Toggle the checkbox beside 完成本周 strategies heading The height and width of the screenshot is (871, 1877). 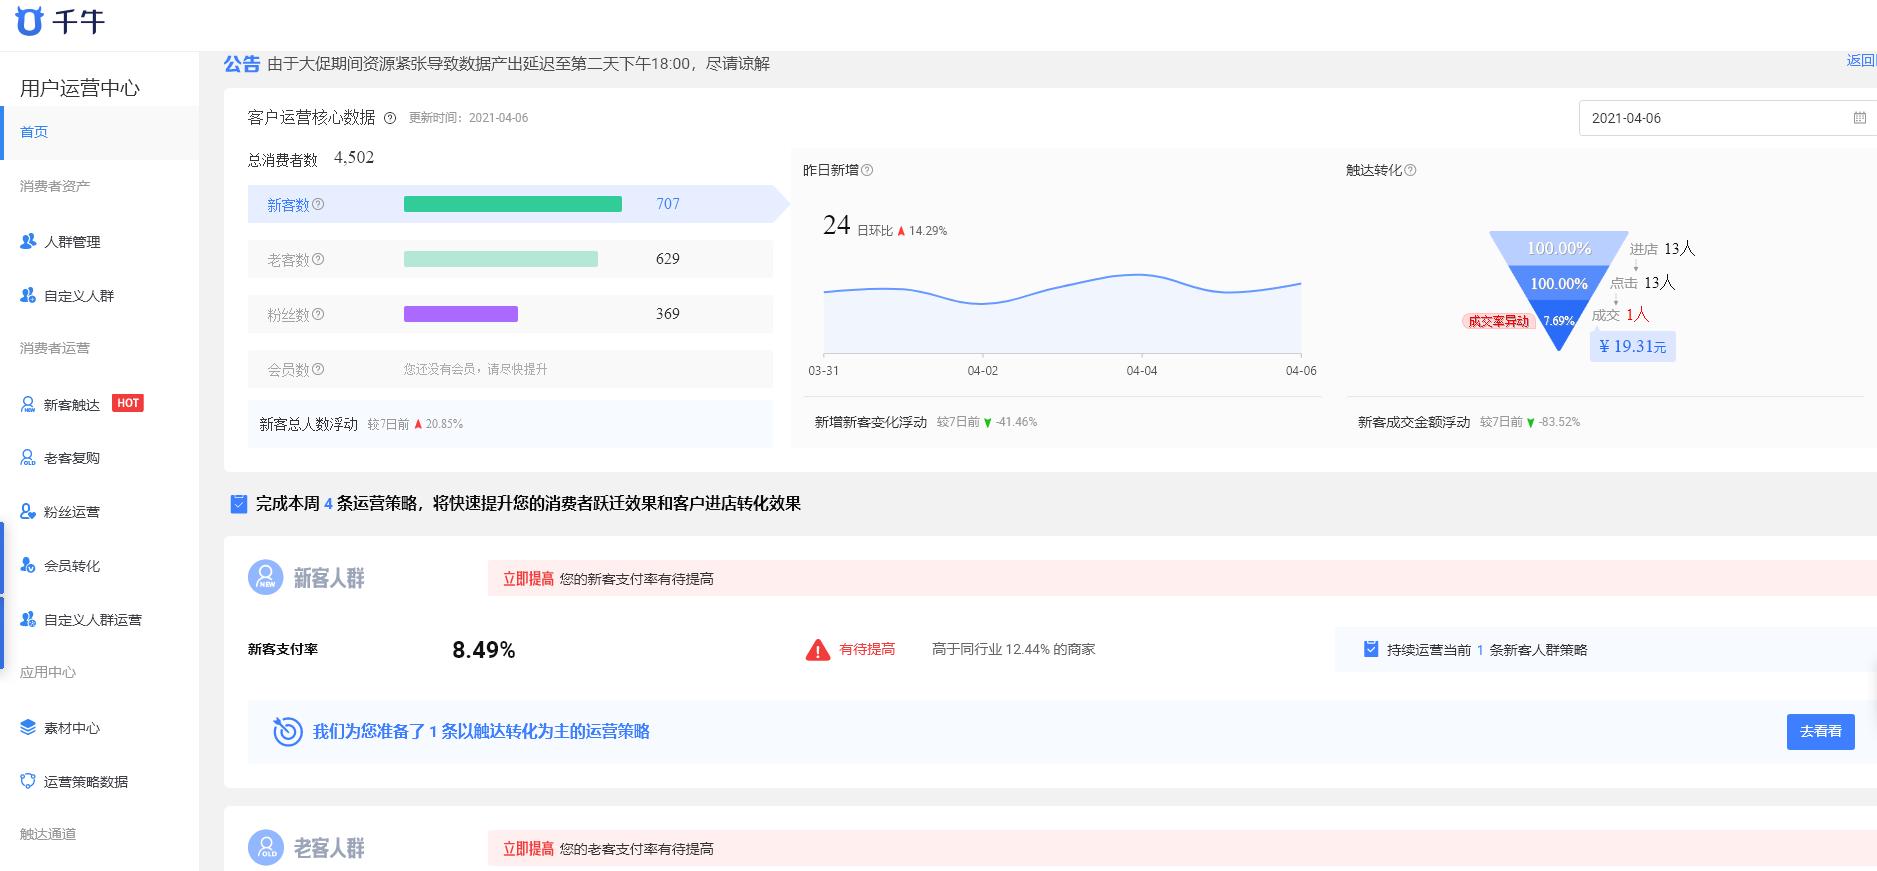click(239, 504)
